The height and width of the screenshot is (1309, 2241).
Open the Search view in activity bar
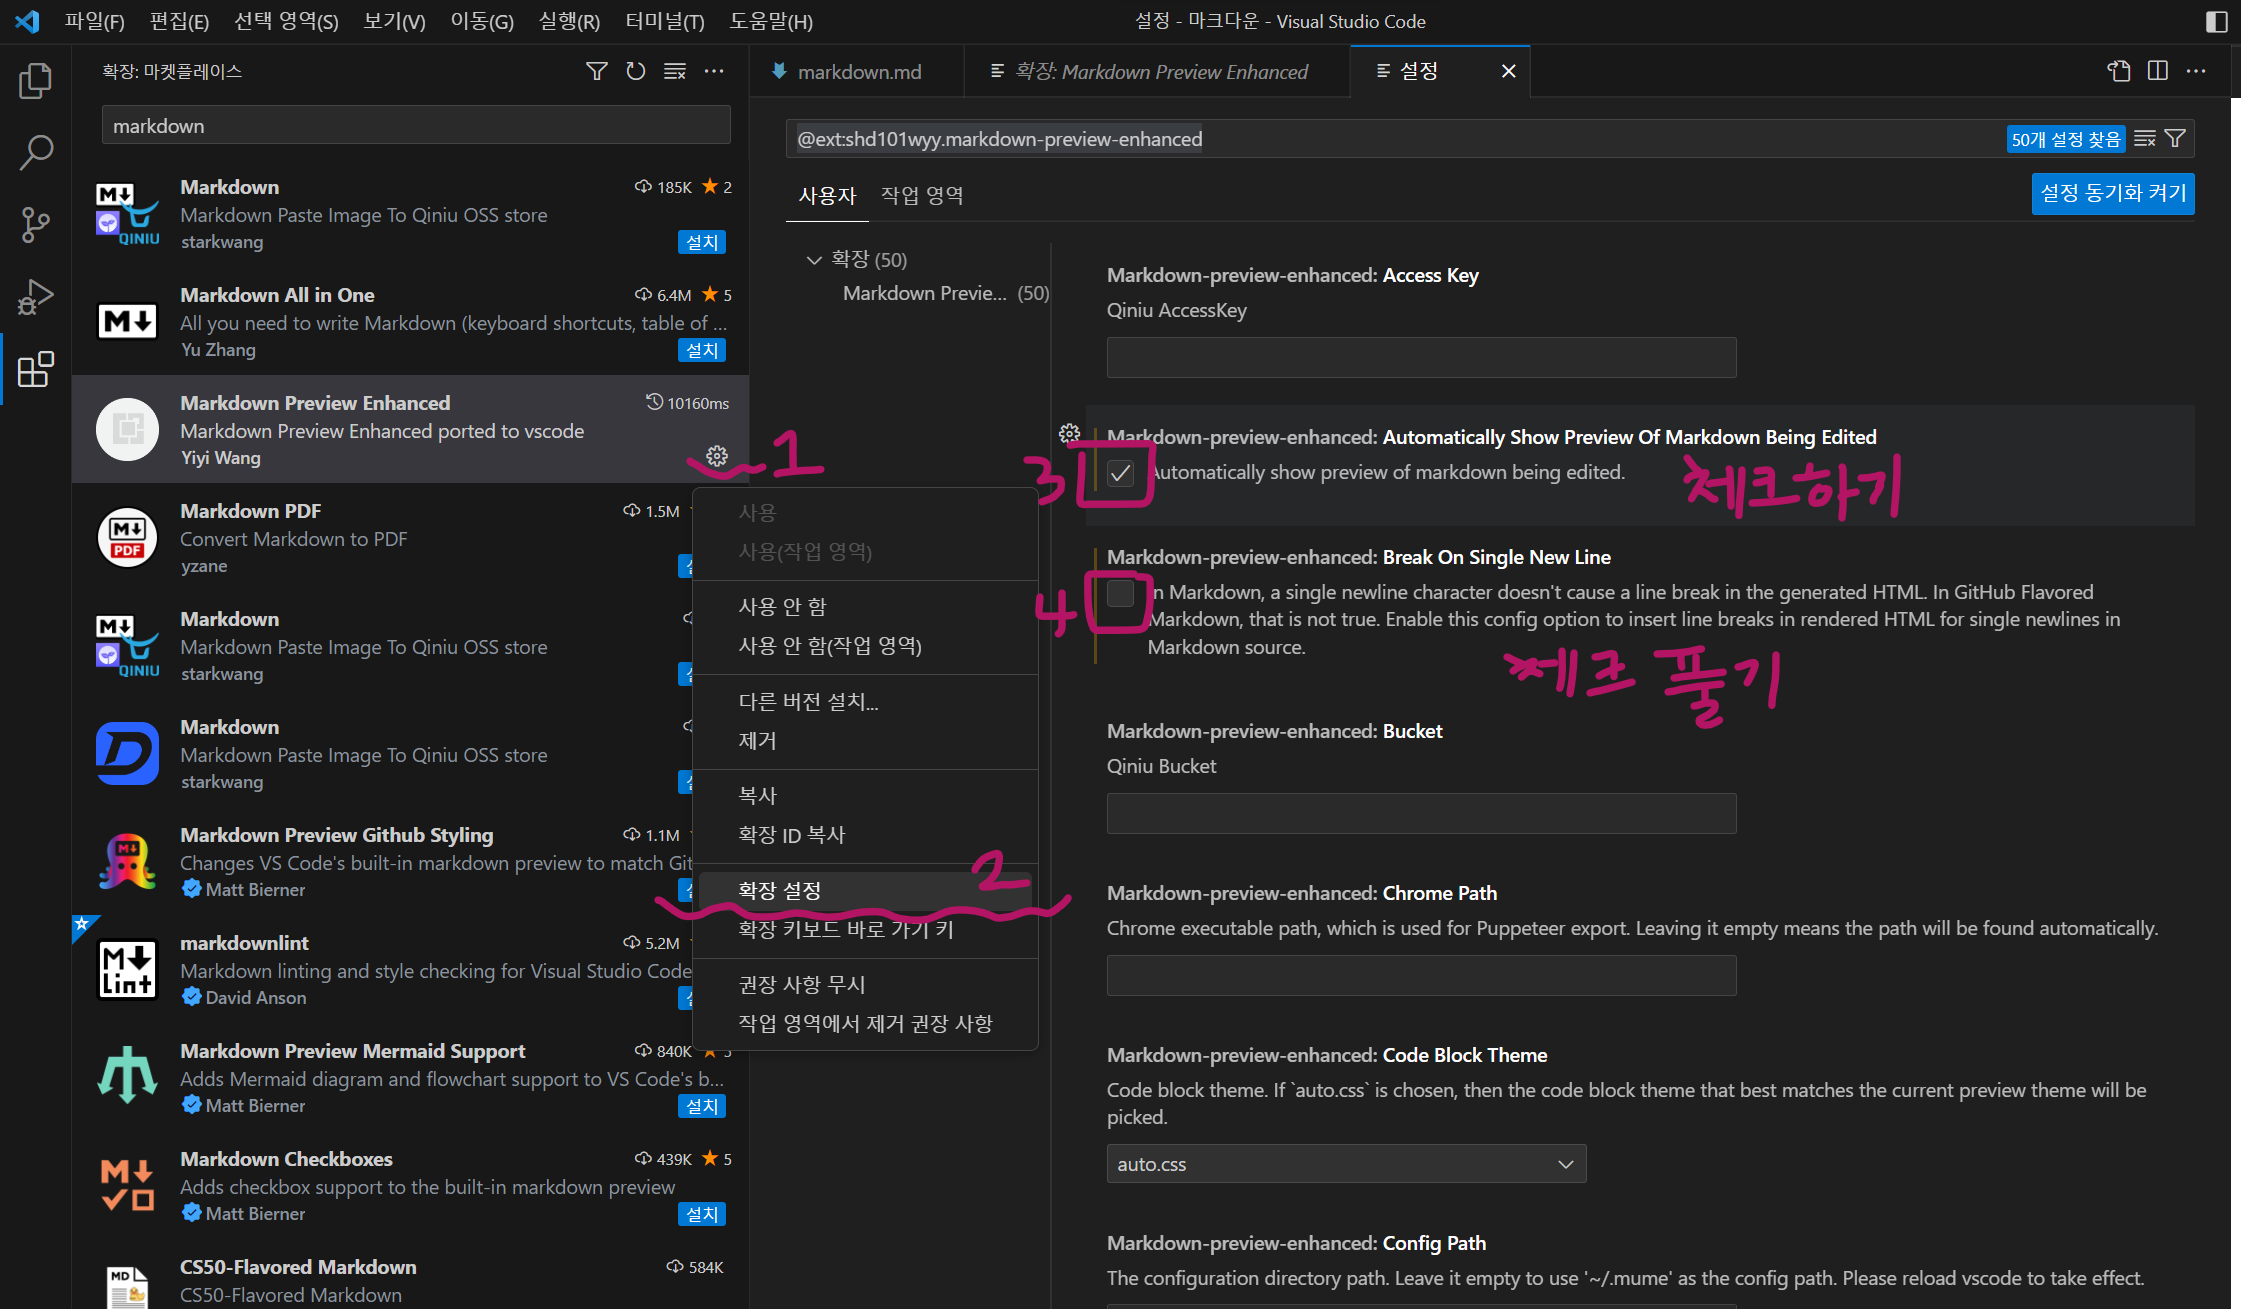(36, 153)
